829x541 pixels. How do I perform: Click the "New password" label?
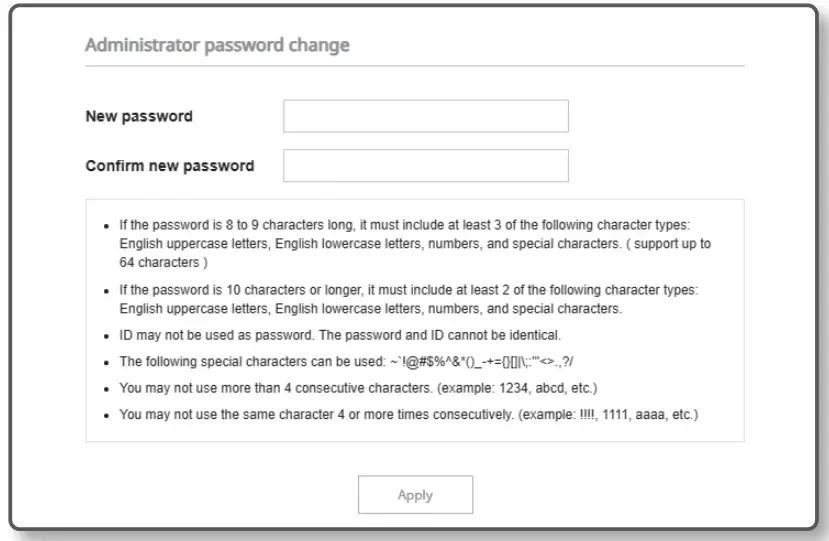click(x=139, y=116)
